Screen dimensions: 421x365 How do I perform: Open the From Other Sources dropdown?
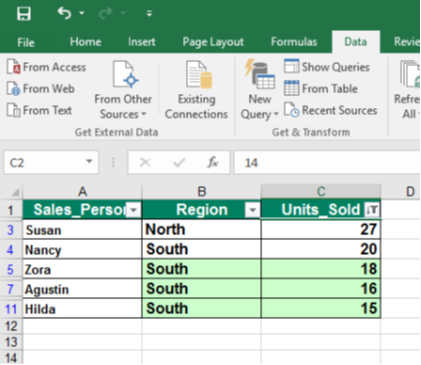(x=123, y=90)
